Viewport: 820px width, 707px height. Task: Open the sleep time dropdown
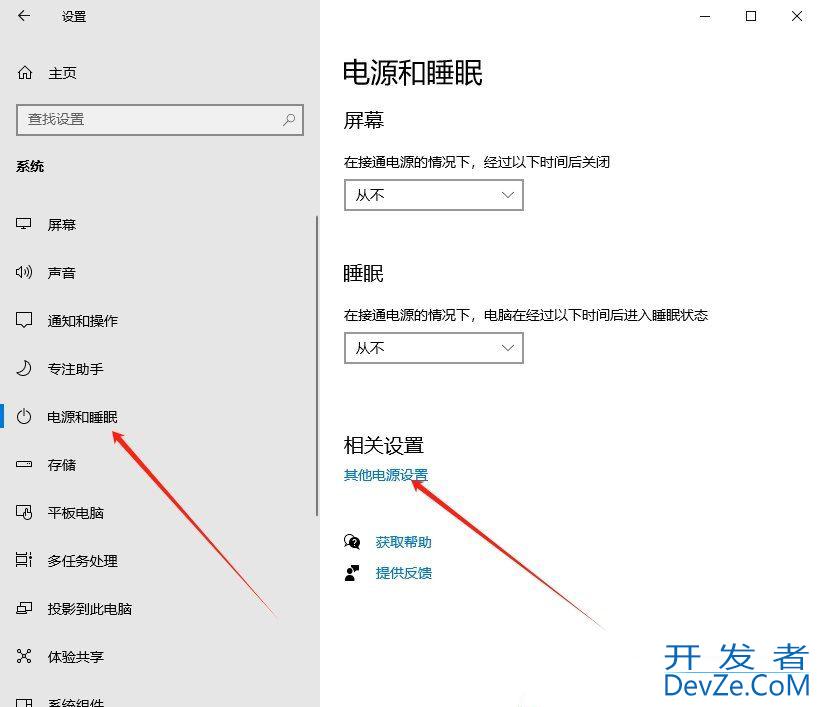coord(434,348)
